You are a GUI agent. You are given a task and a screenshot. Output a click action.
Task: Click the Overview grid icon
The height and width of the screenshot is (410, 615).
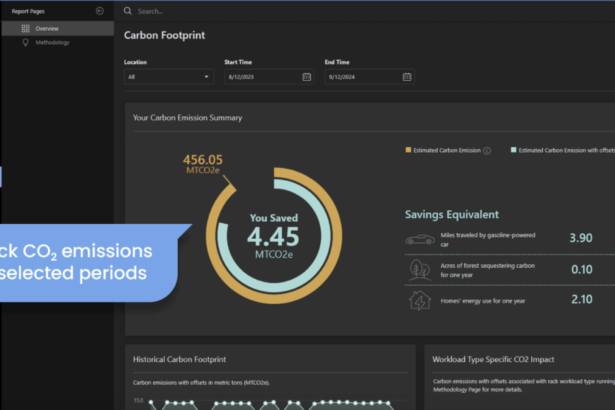25,28
